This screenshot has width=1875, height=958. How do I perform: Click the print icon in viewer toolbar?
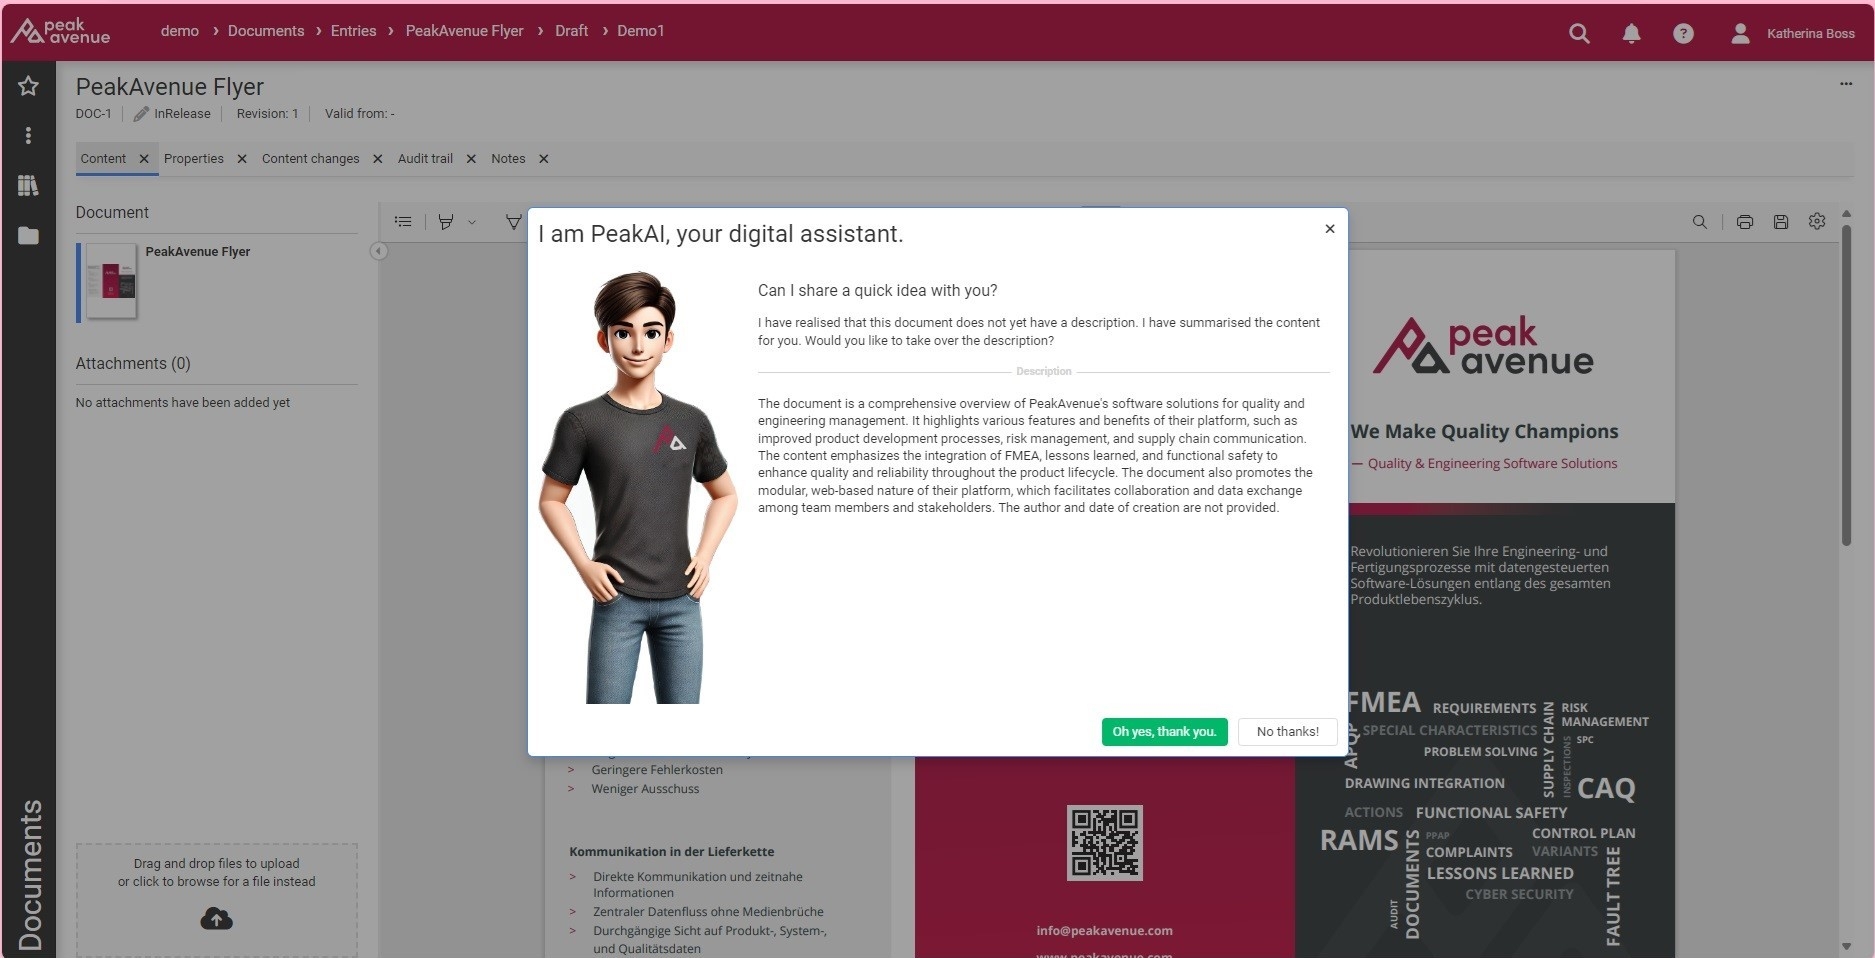click(x=1745, y=222)
